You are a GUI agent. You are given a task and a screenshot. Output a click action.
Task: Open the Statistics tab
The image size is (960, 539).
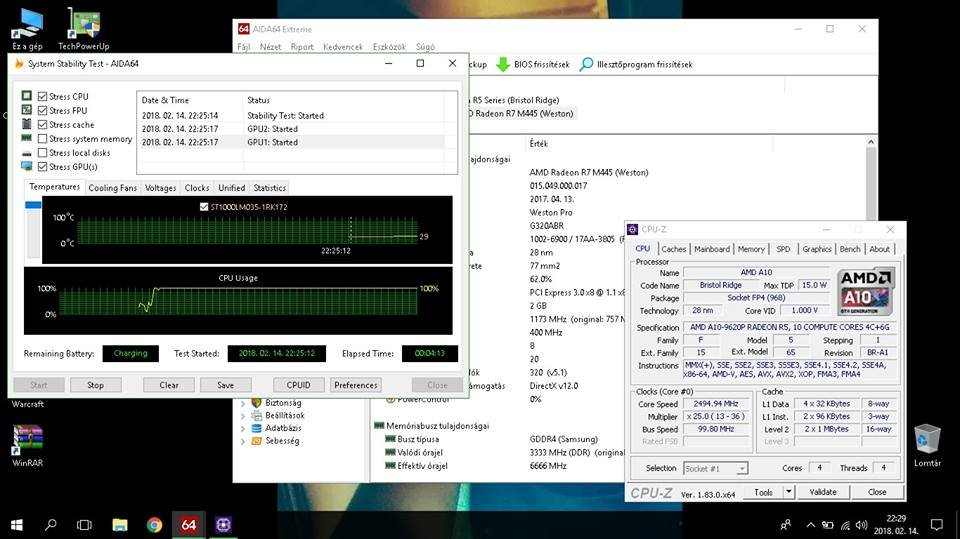269,188
